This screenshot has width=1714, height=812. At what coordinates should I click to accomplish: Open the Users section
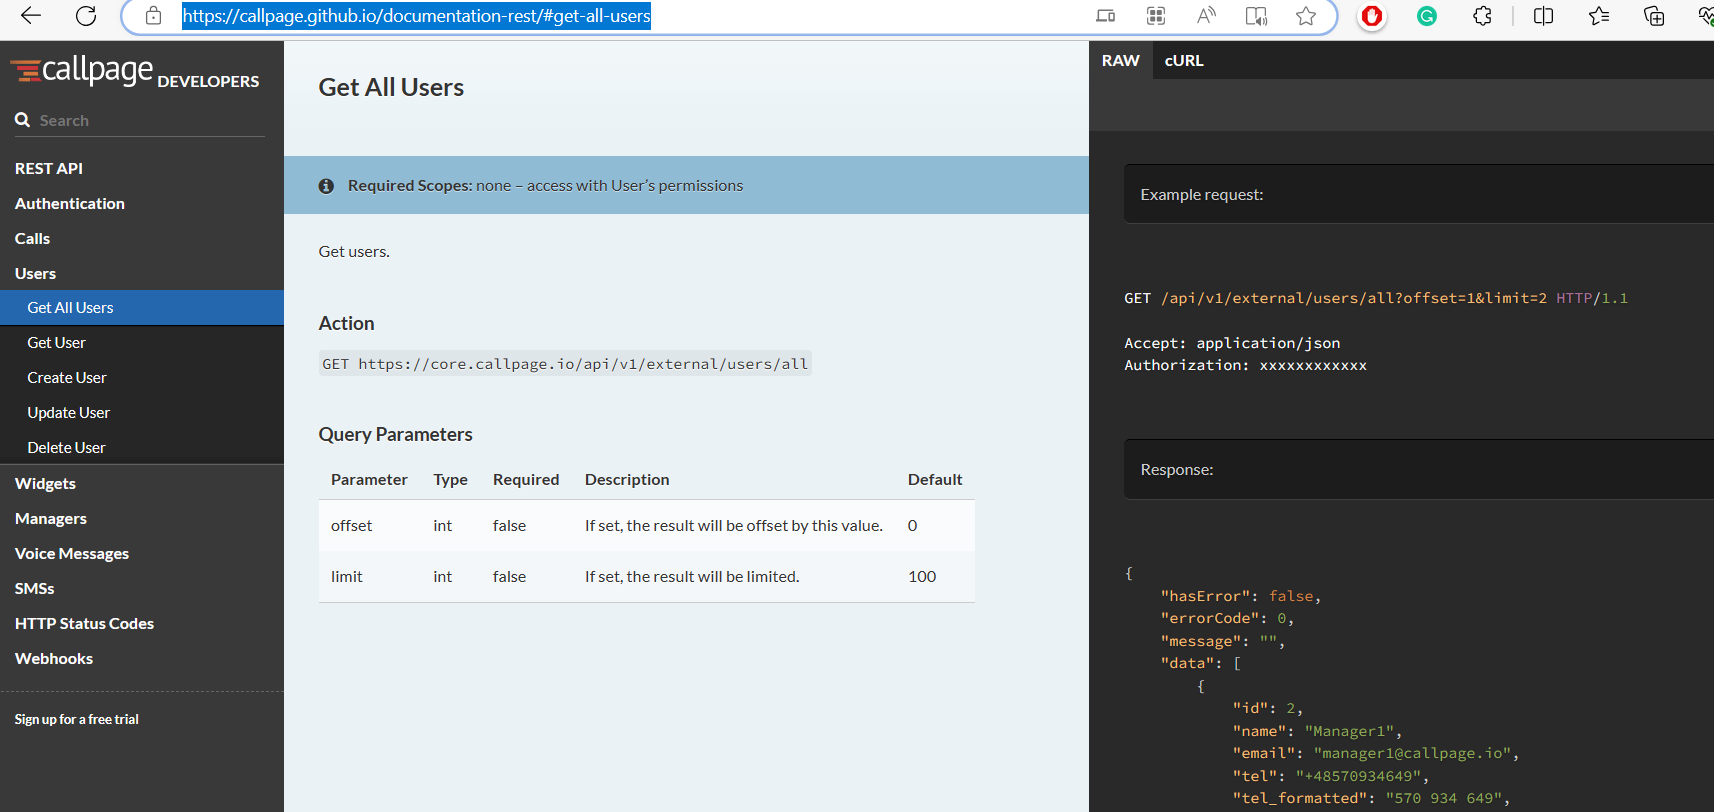click(x=35, y=273)
